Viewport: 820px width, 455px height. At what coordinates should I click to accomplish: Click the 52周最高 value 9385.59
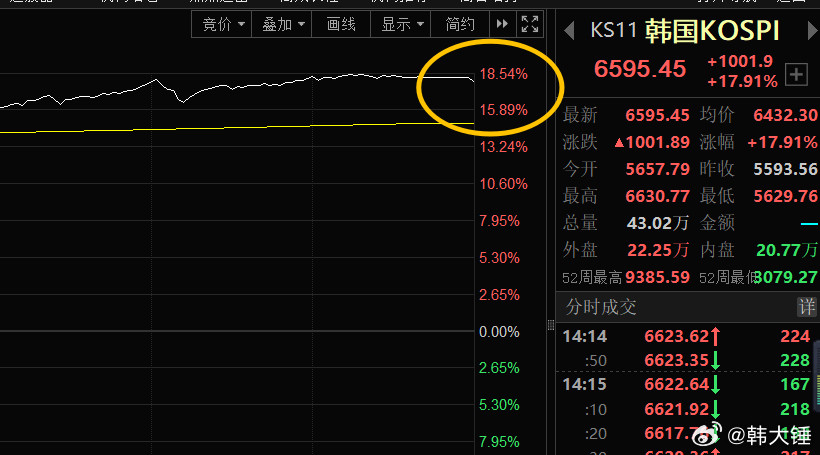point(657,277)
